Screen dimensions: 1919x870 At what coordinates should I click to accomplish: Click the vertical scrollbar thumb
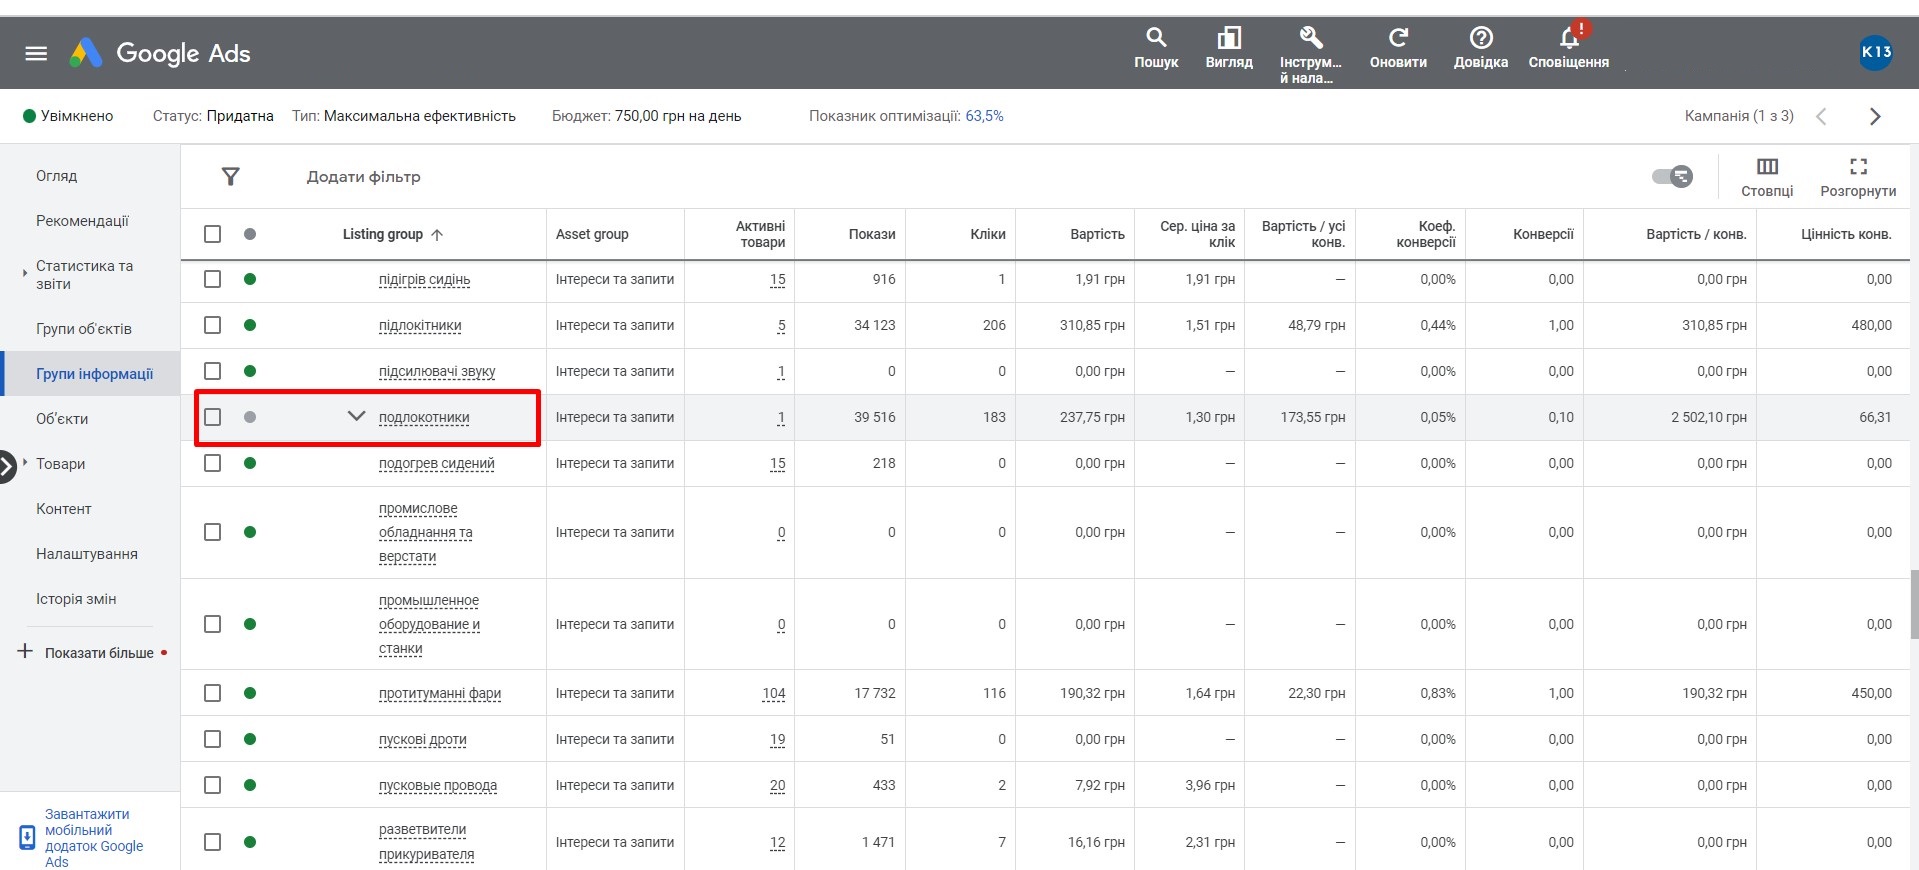tap(1914, 604)
